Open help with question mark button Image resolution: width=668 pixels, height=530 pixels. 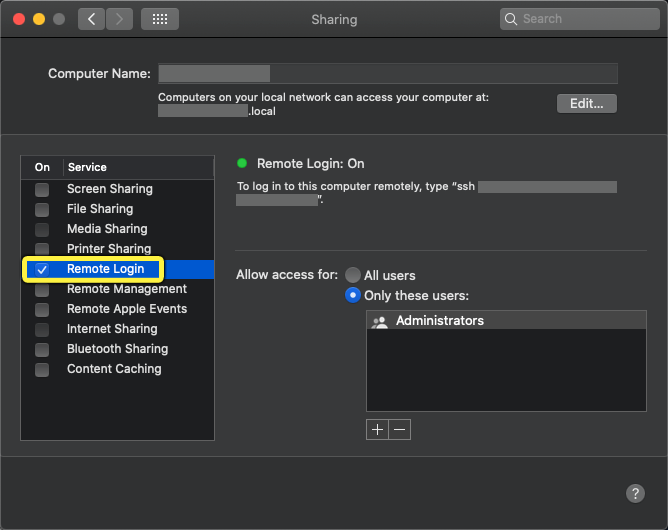635,493
